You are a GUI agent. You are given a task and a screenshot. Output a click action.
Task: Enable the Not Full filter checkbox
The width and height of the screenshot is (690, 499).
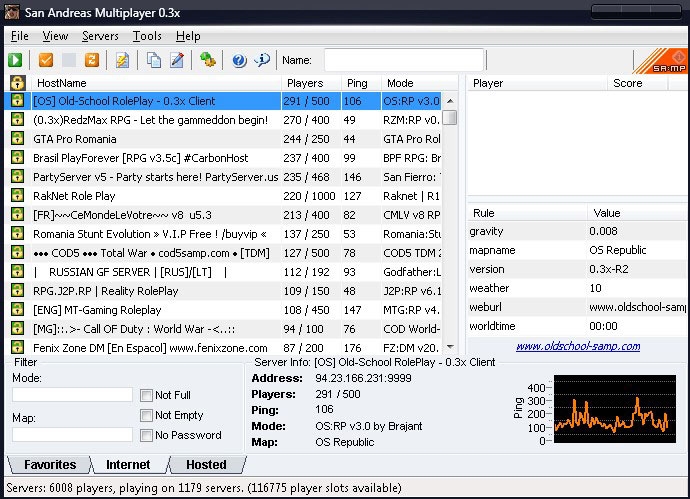[x=147, y=395]
